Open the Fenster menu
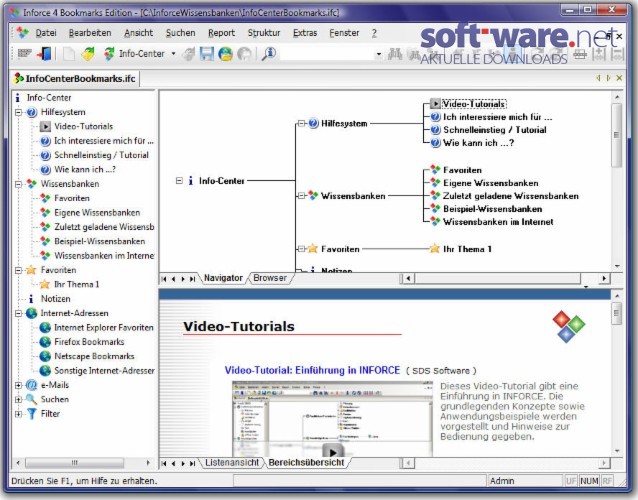The height and width of the screenshot is (500, 638). click(x=344, y=33)
